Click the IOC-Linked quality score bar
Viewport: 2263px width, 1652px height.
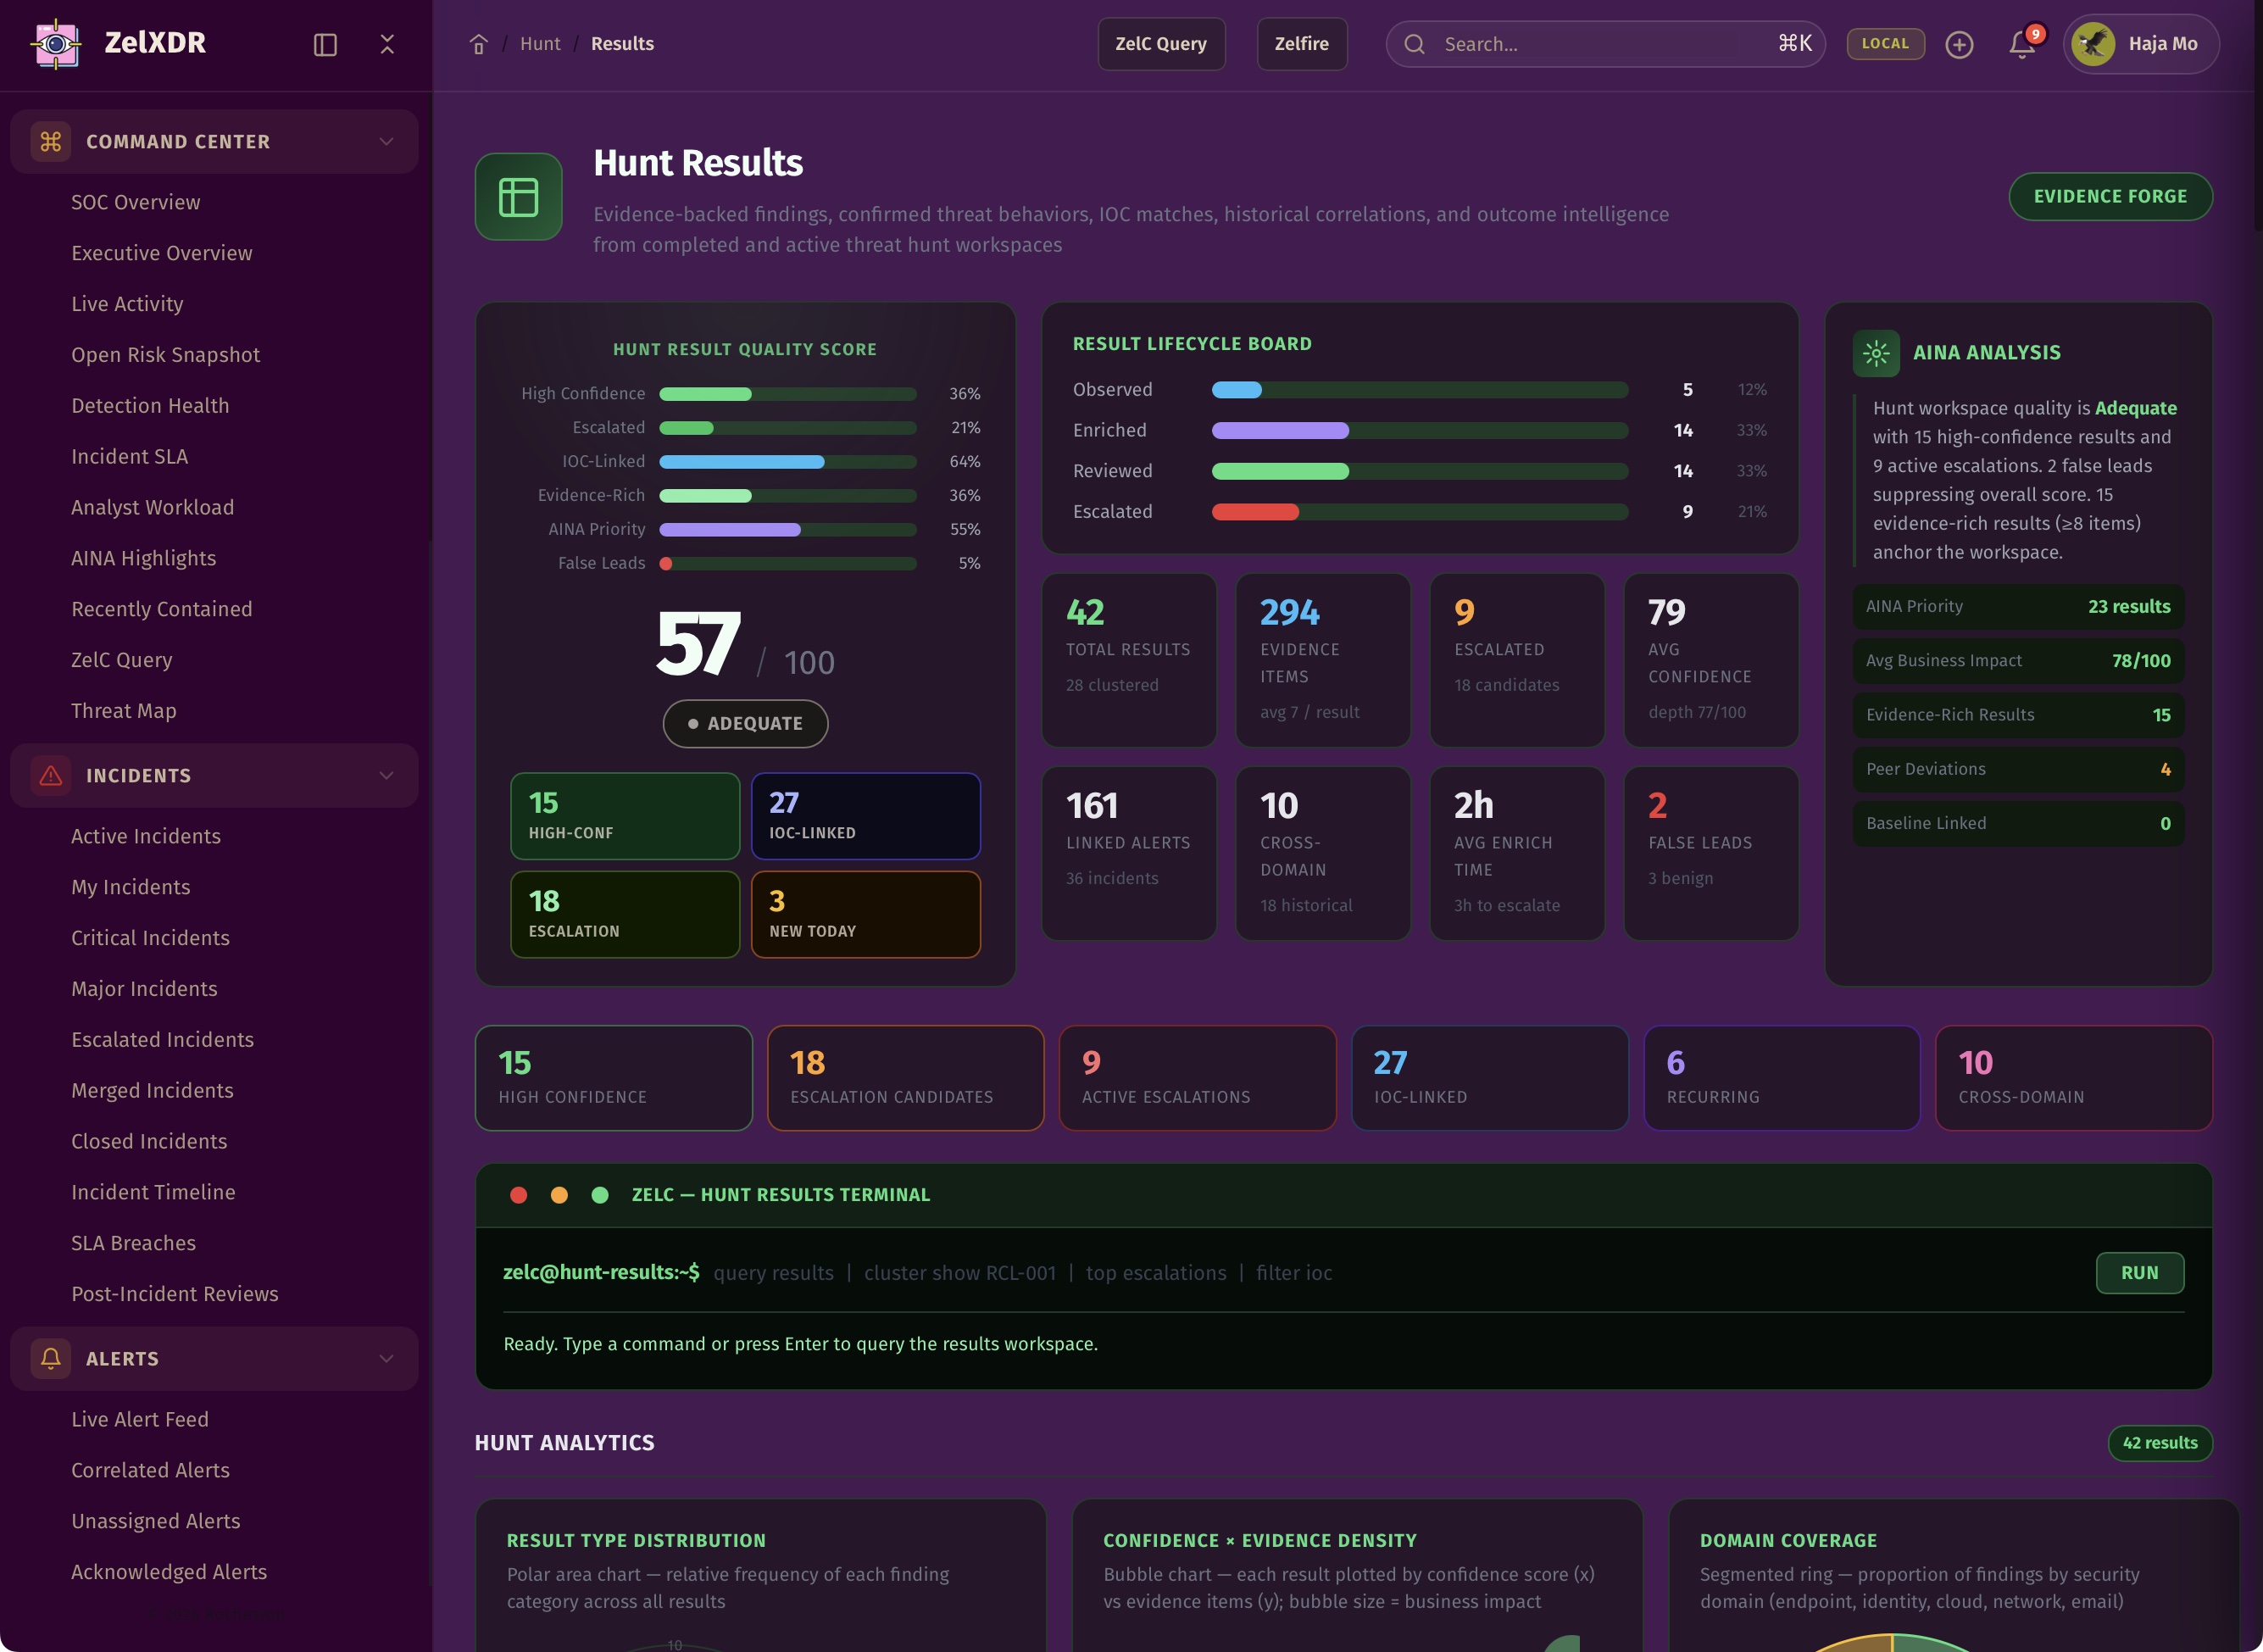pyautogui.click(x=787, y=462)
